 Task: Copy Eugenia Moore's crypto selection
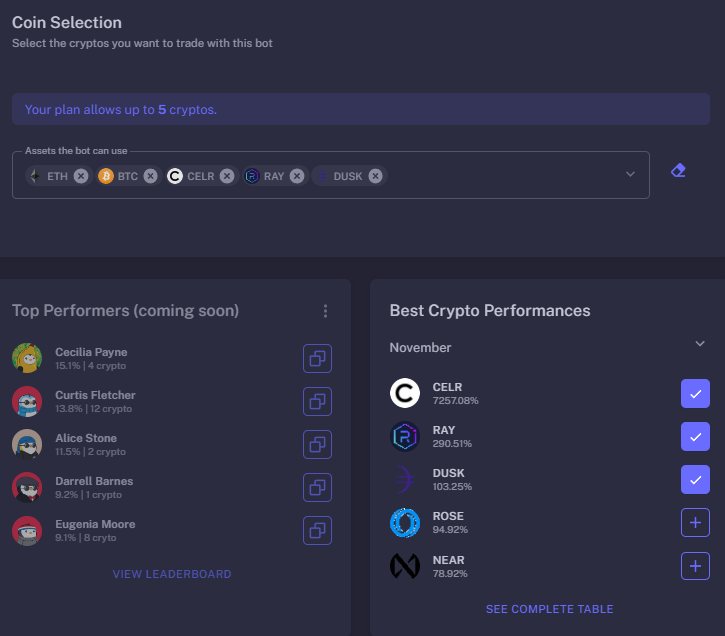[317, 530]
